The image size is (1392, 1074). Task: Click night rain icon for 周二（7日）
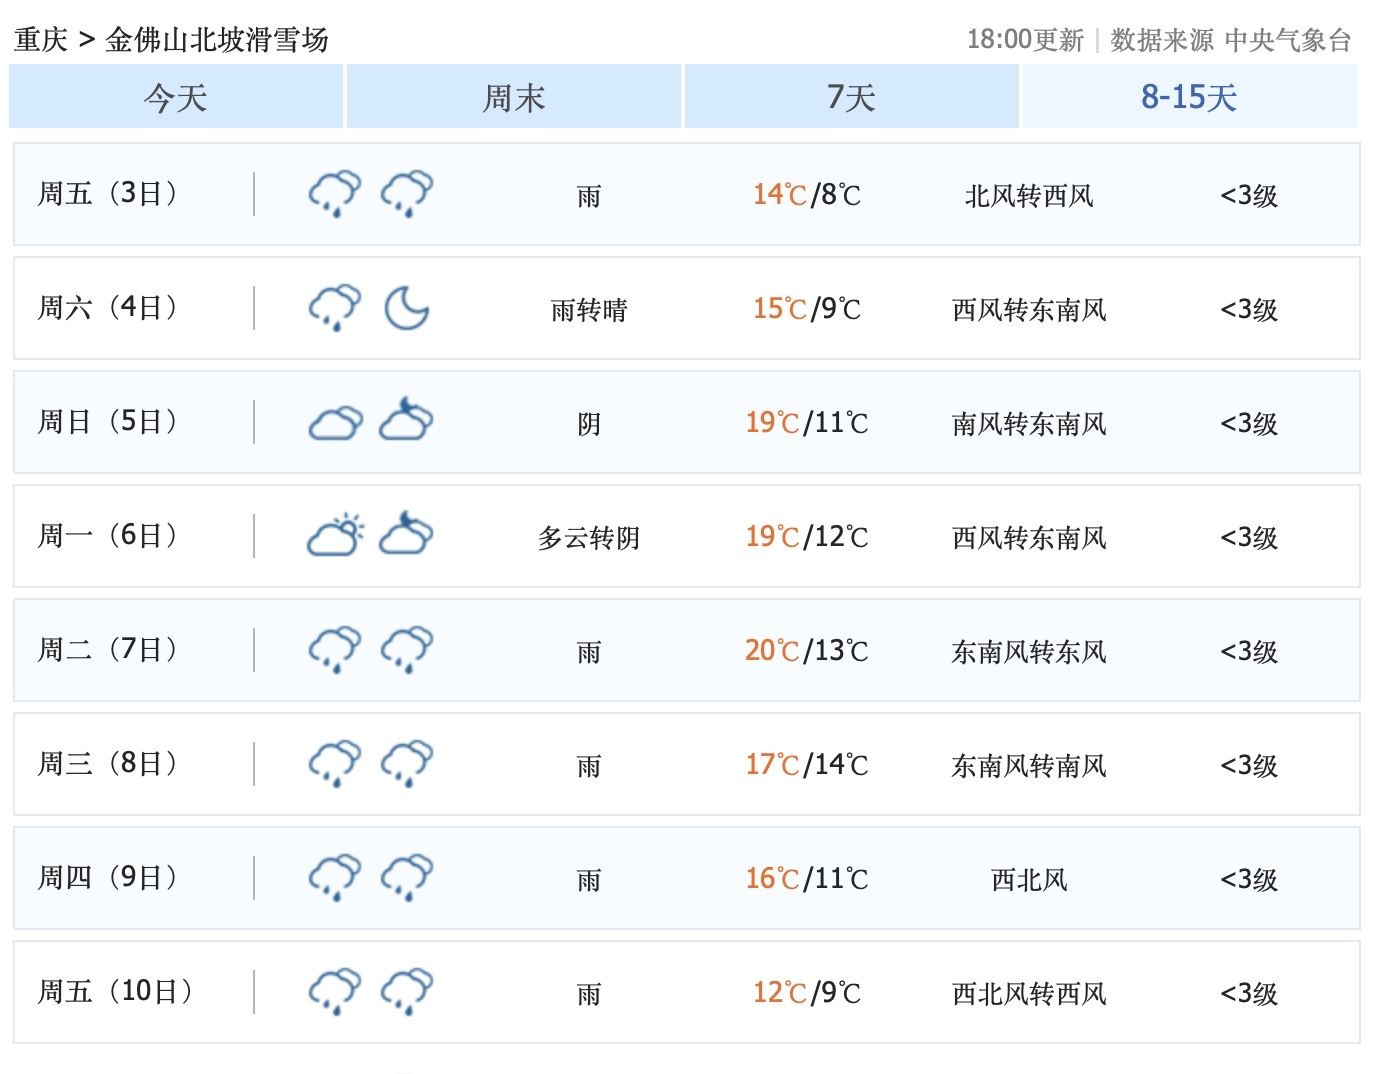pos(407,650)
